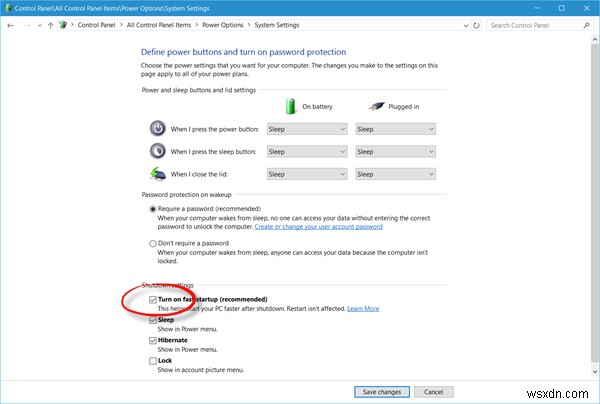Click the scrollbar down arrow

(x=595, y=371)
